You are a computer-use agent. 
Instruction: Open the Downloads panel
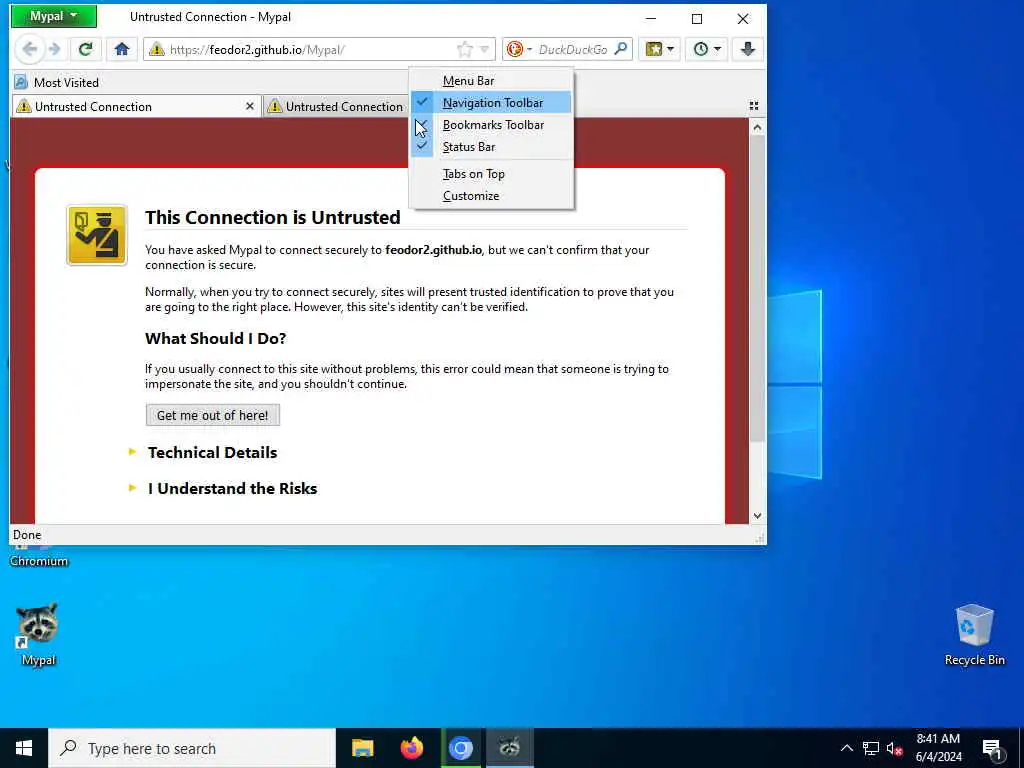[748, 49]
